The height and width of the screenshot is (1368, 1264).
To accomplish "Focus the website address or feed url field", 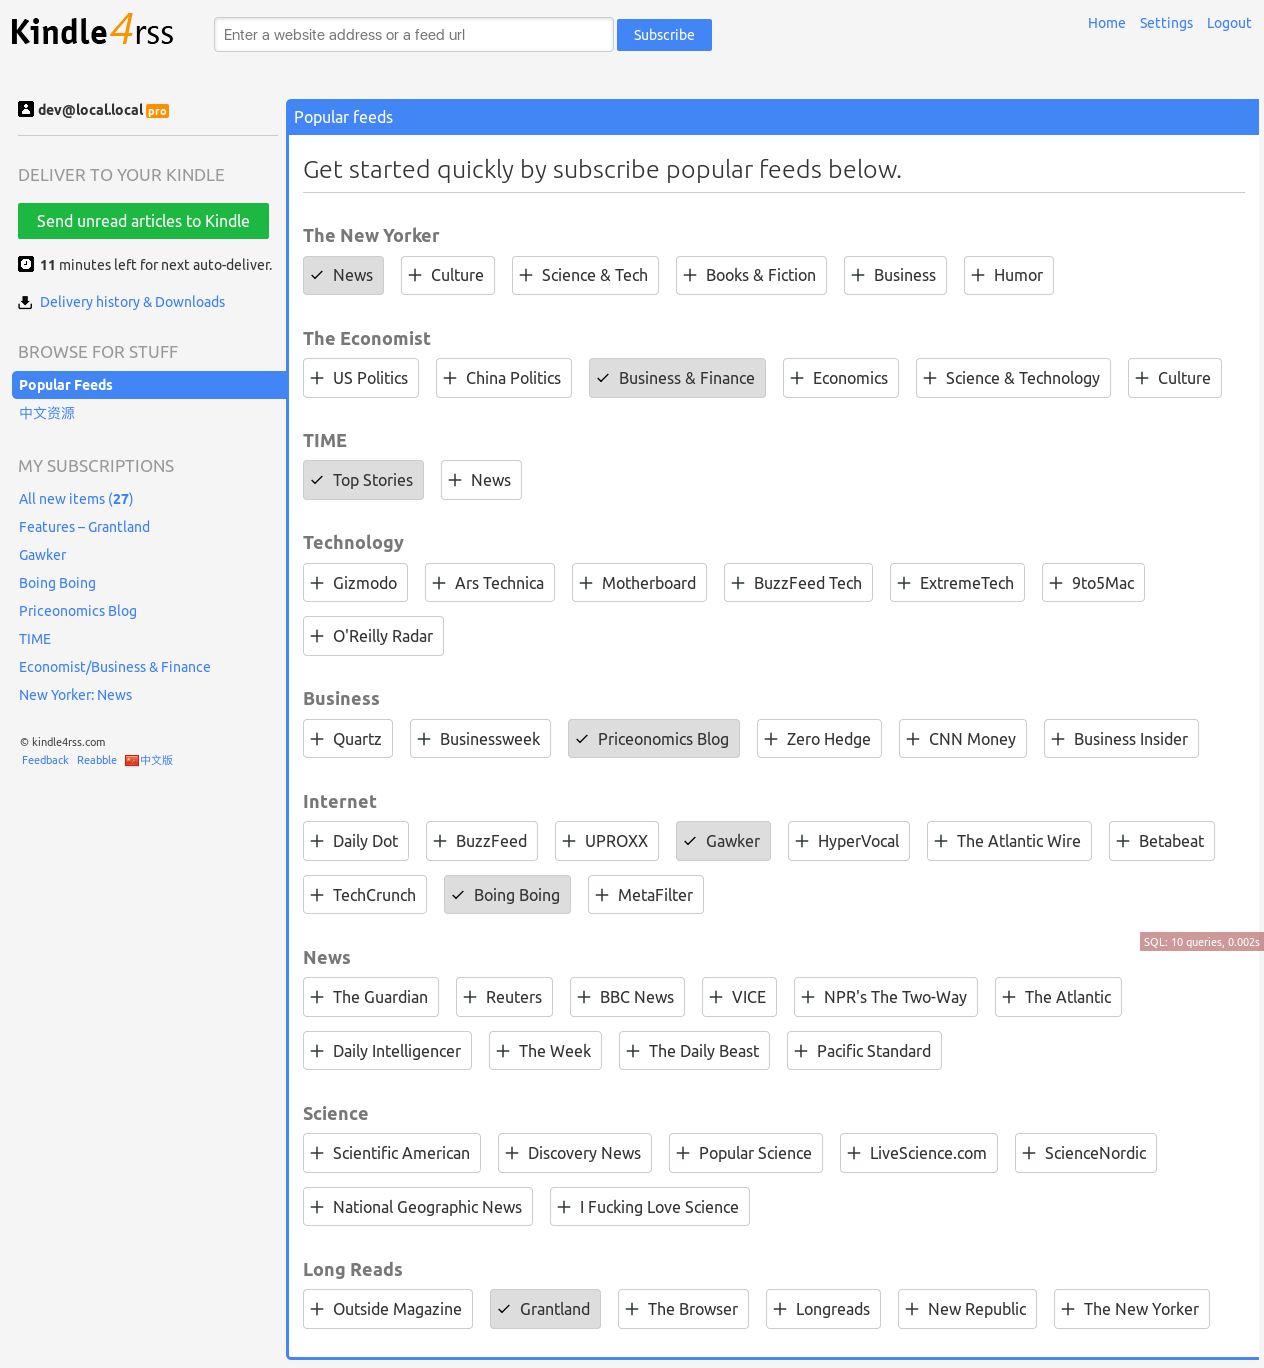I will [x=414, y=35].
